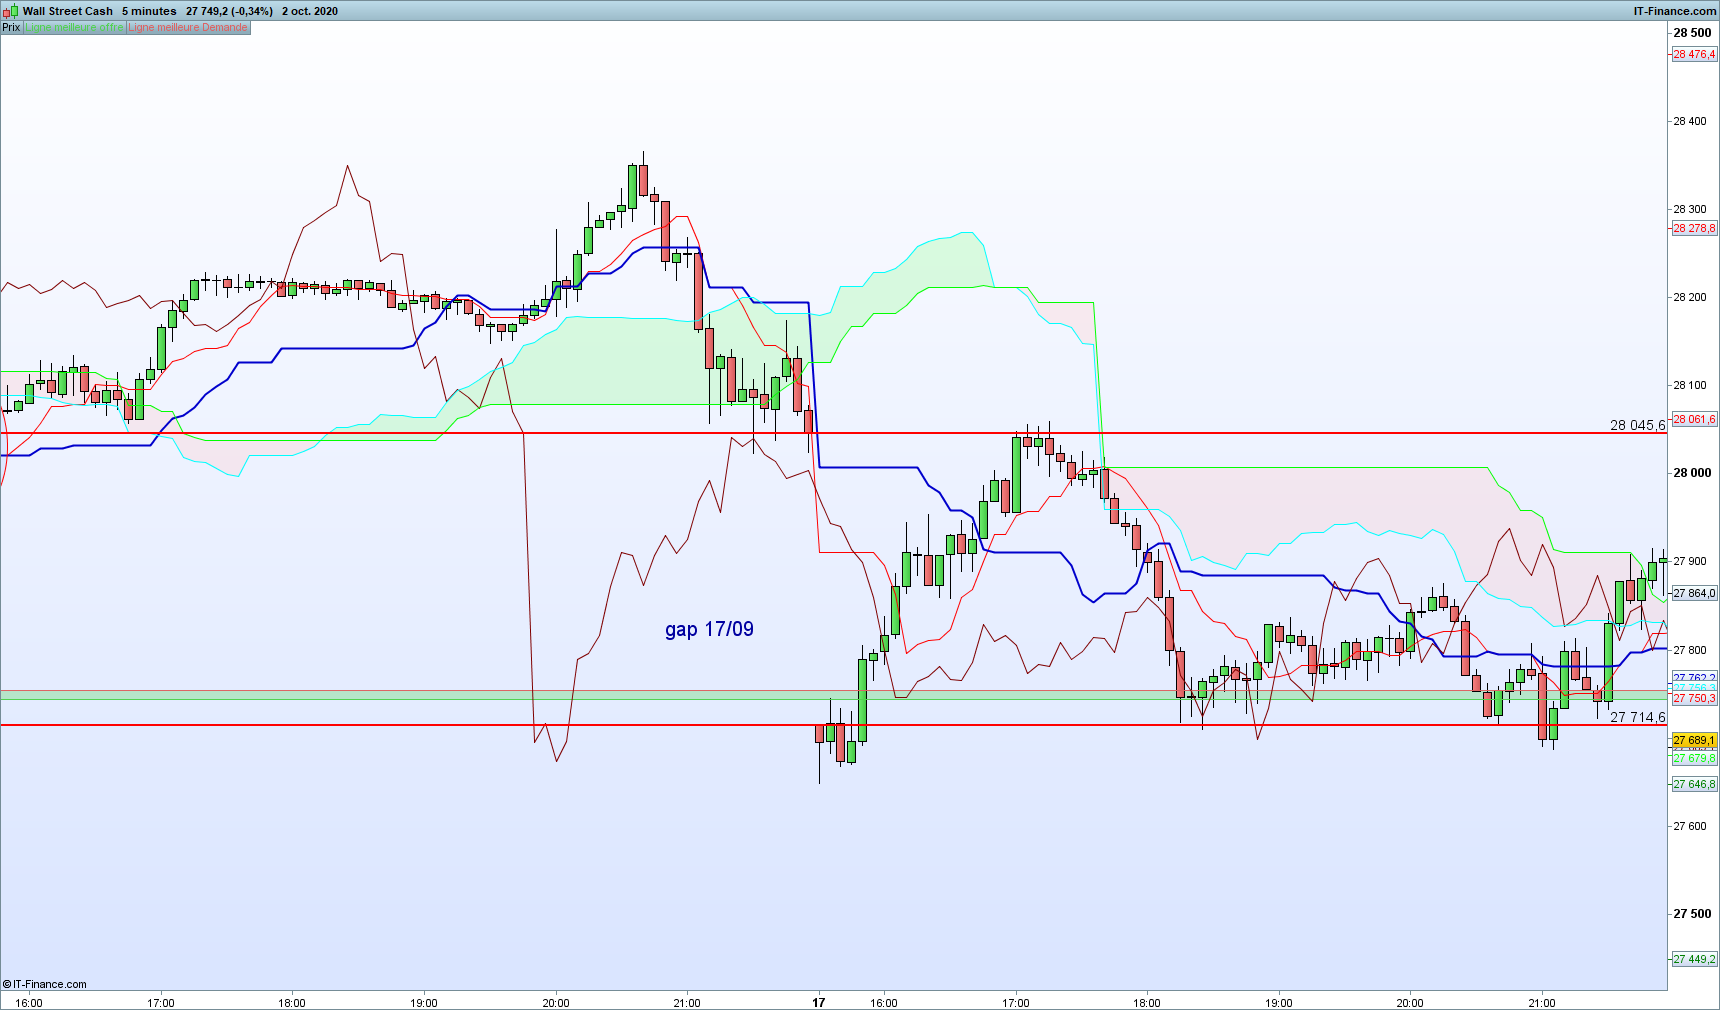Image resolution: width=1720 pixels, height=1010 pixels.
Task: Select the Ligne meilleure offre tab
Action: point(74,27)
